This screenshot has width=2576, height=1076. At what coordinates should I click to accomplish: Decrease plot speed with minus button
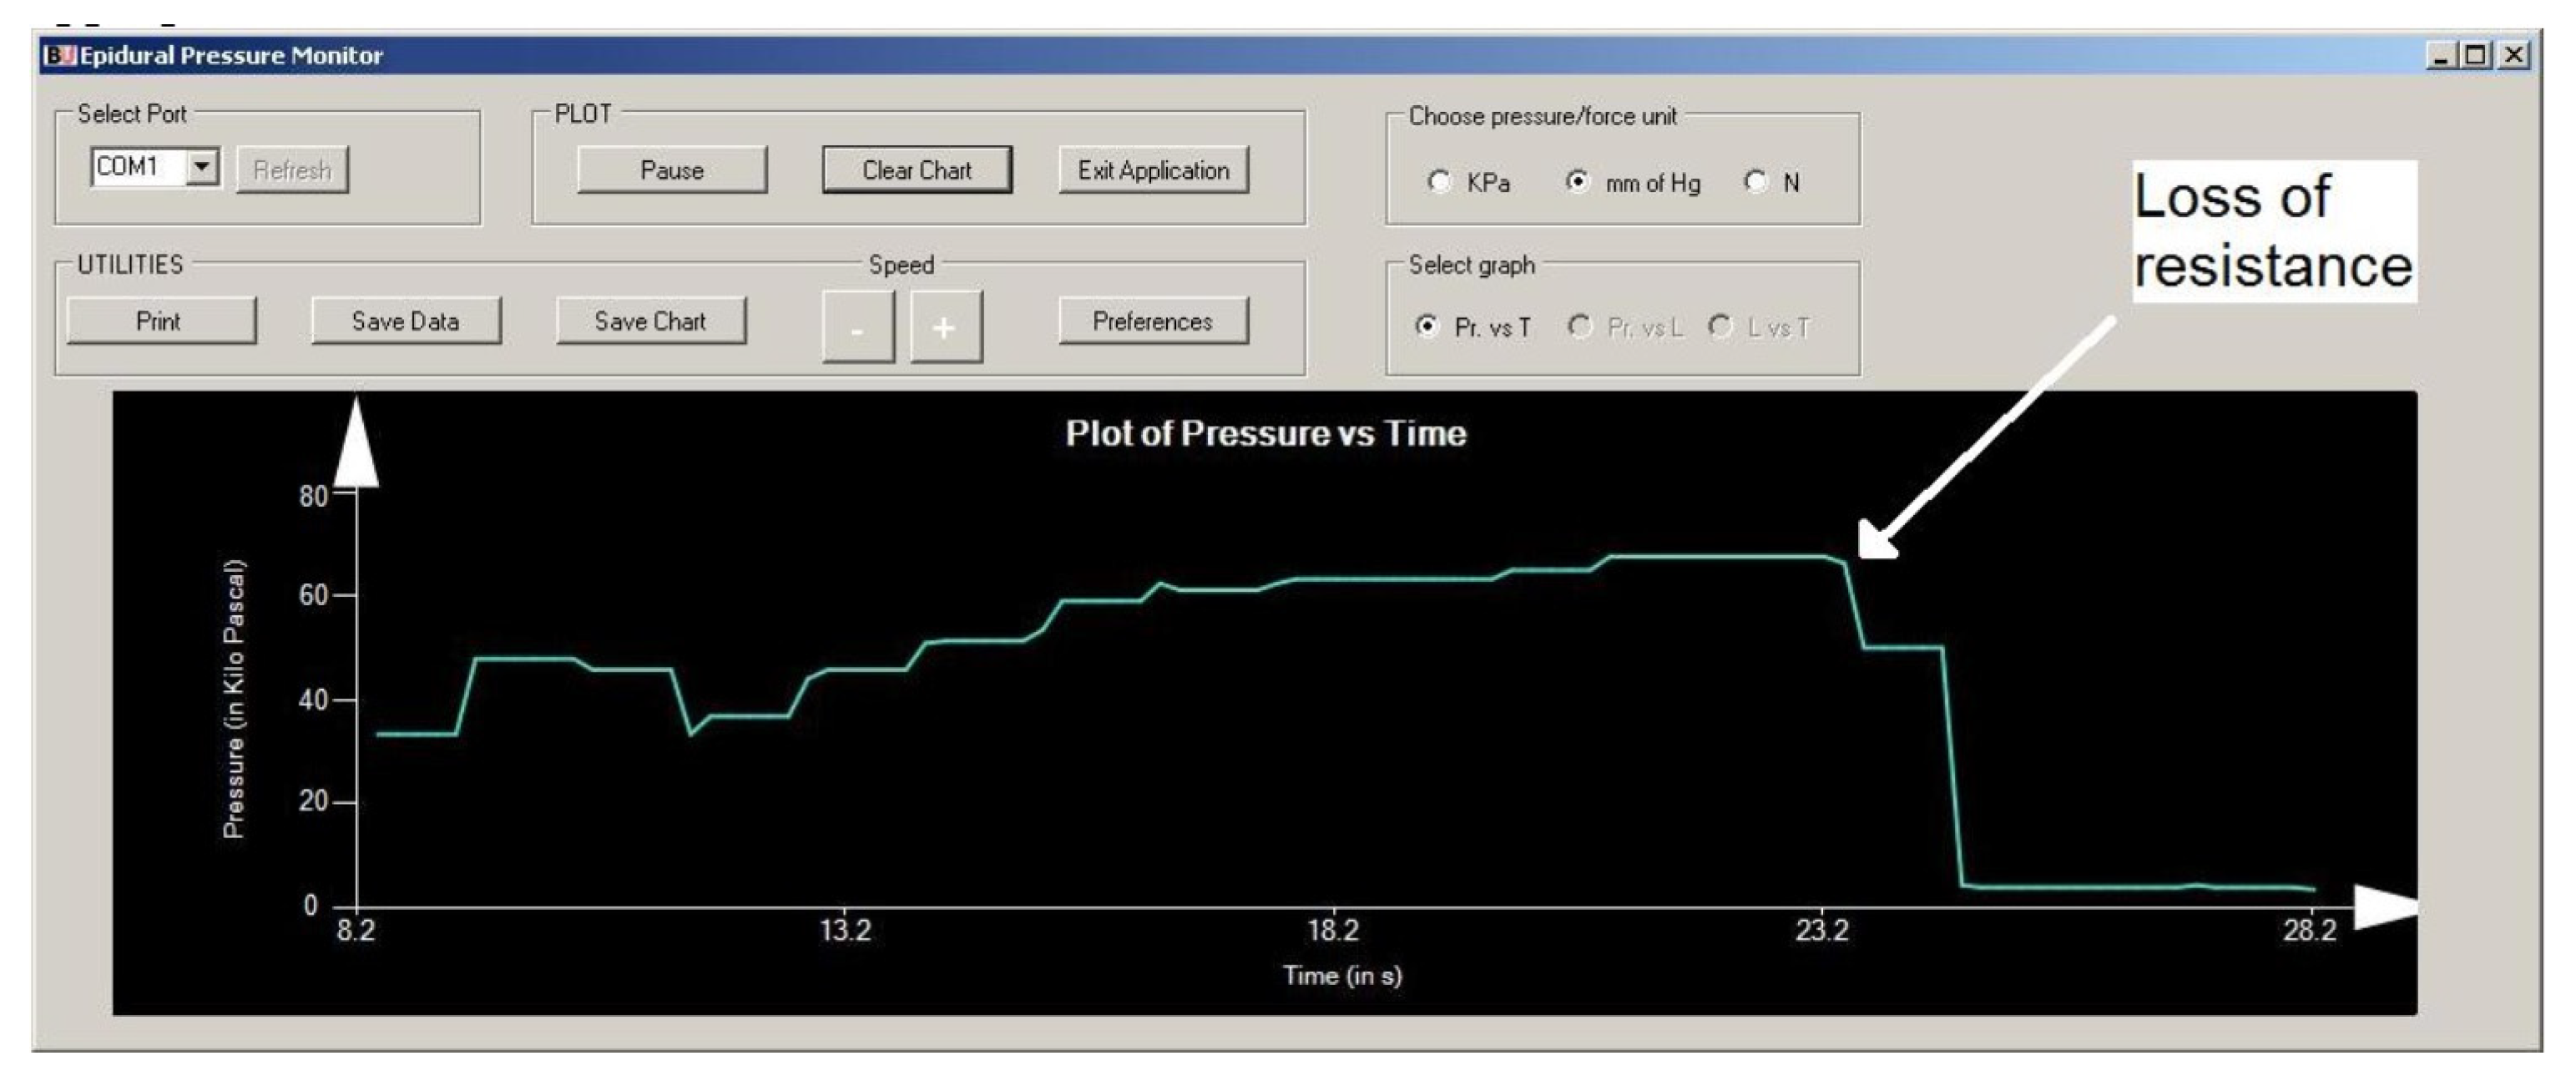858,327
